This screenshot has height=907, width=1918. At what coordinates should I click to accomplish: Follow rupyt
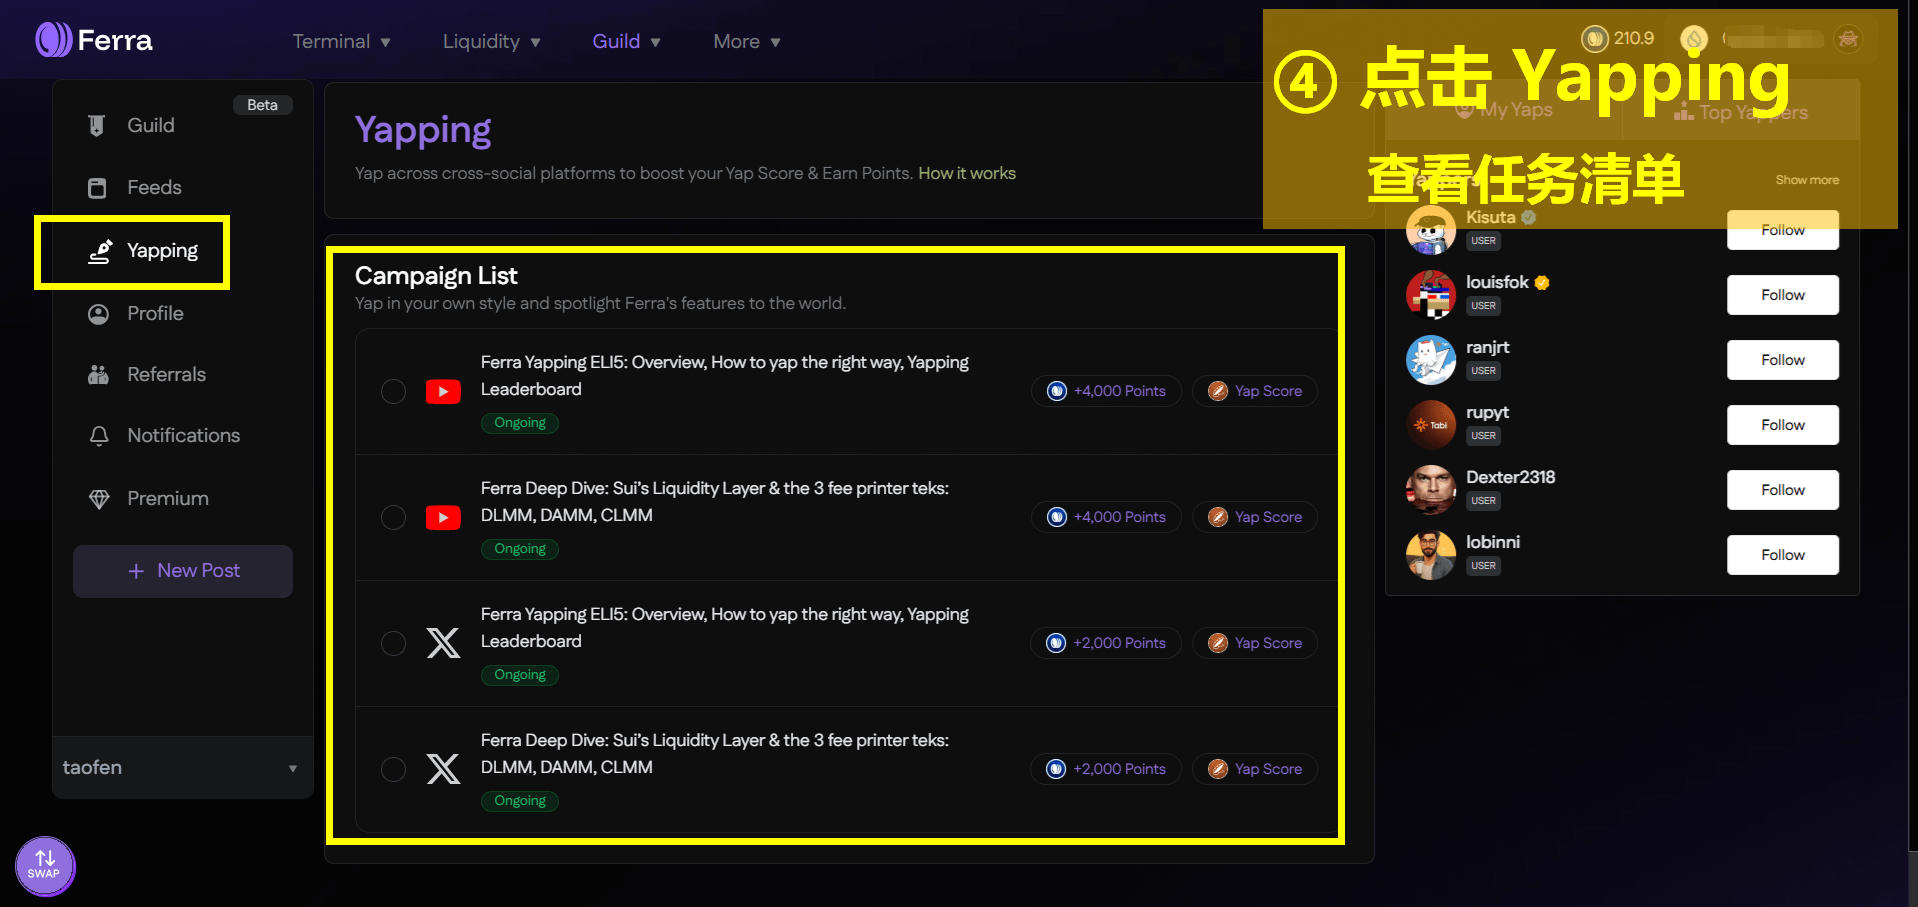(x=1783, y=425)
